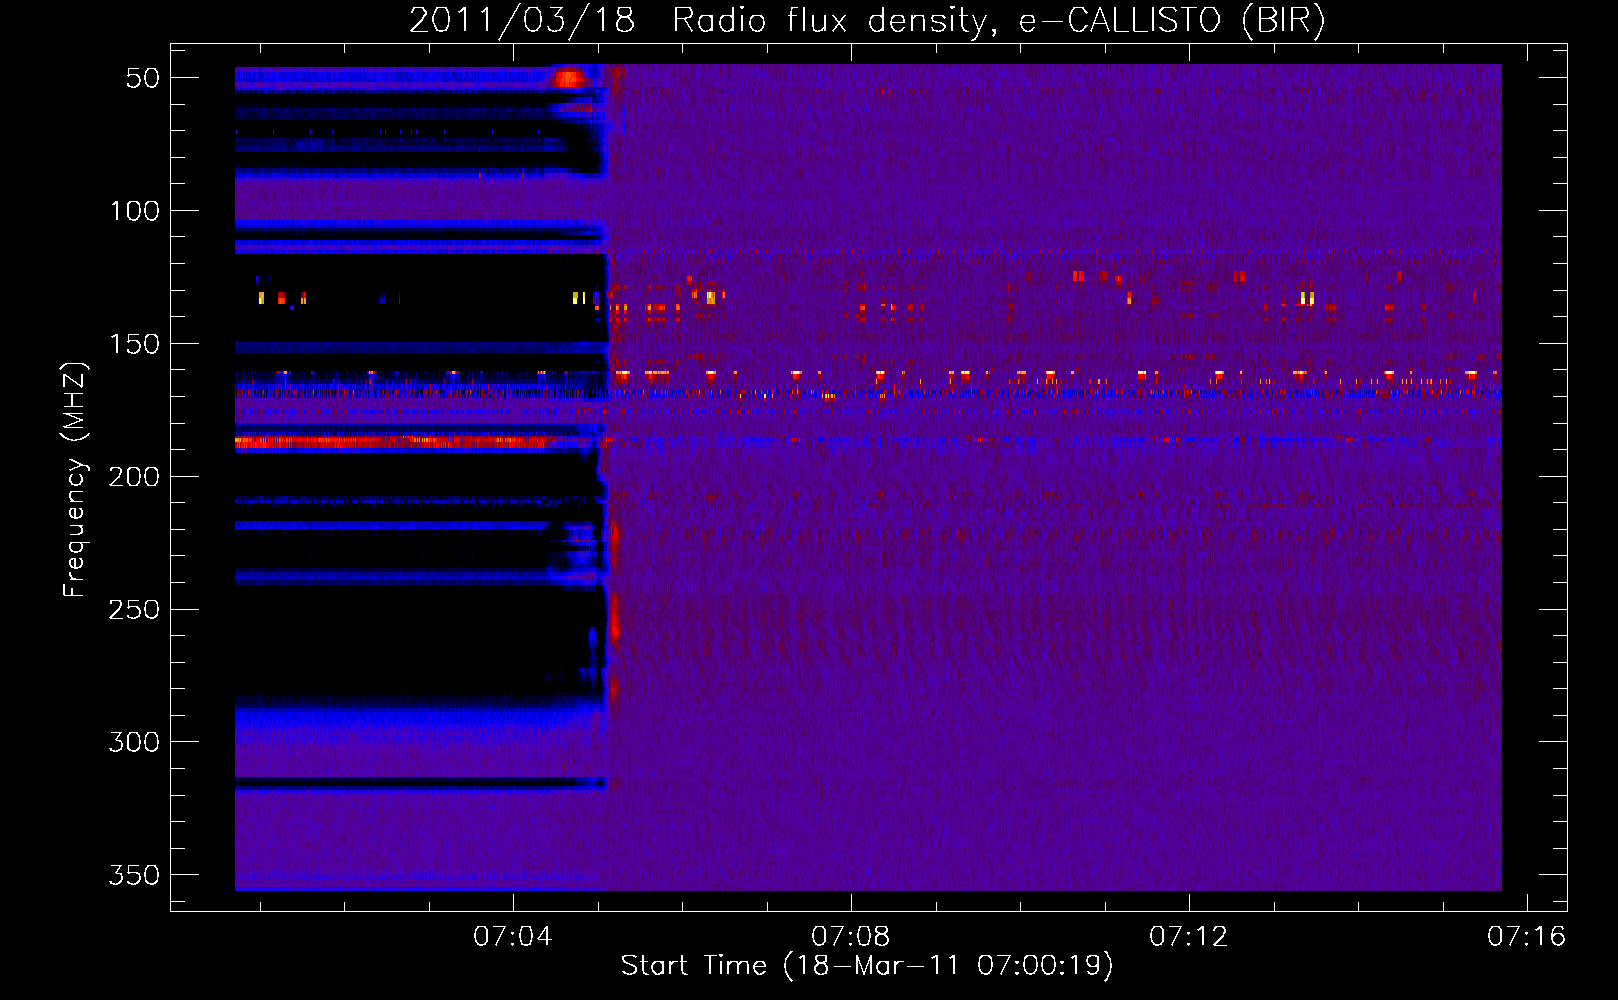Click the 07:16 time tick label
The width and height of the screenshot is (1618, 1000).
[x=1526, y=937]
